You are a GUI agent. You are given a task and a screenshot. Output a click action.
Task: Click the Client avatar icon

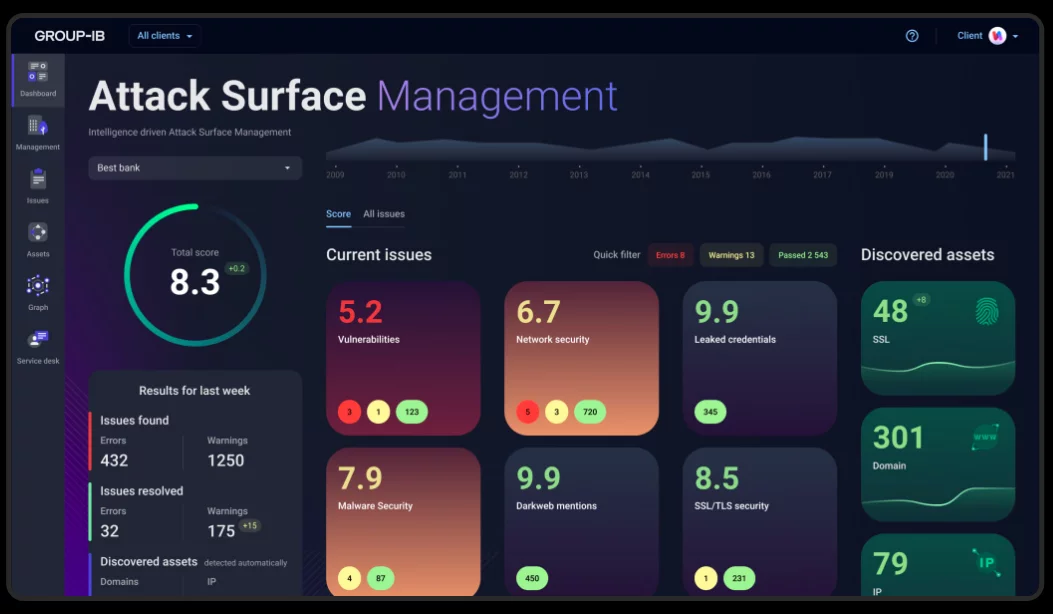coord(997,36)
